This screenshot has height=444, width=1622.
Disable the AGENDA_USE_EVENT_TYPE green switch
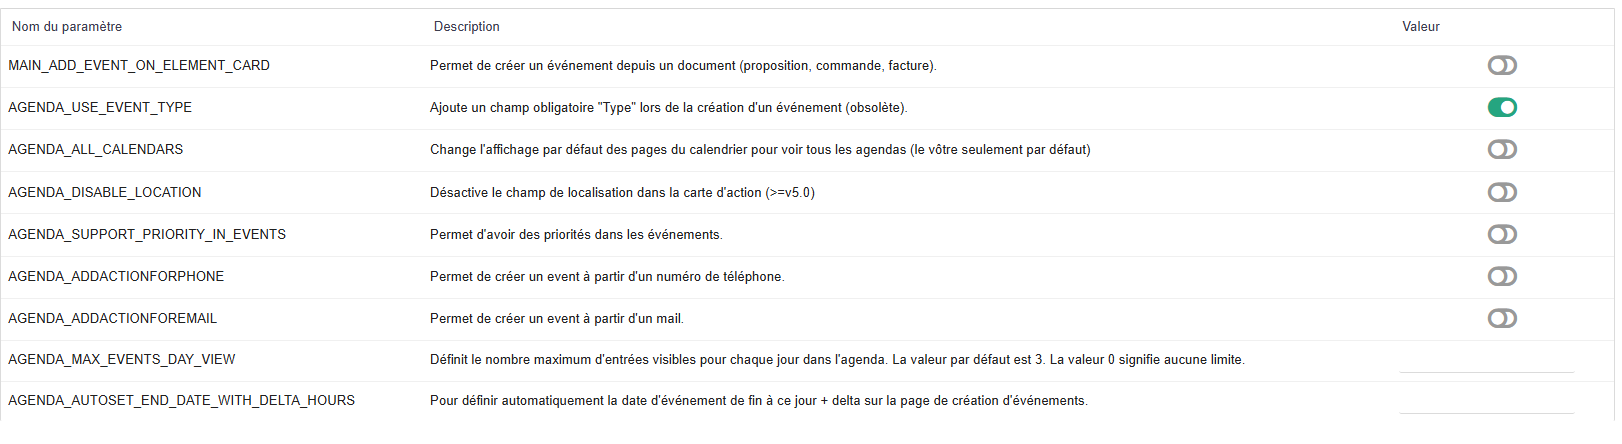[x=1502, y=107]
